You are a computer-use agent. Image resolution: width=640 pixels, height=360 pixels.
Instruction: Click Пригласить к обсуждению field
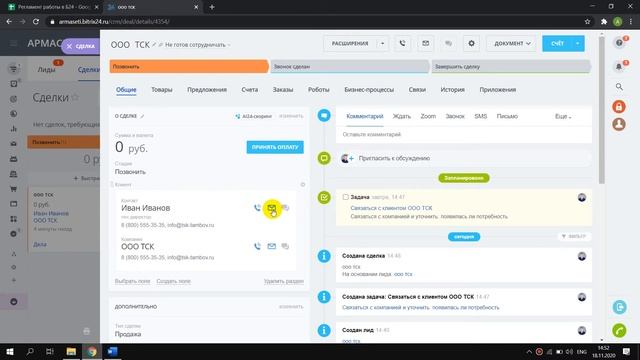(x=465, y=158)
